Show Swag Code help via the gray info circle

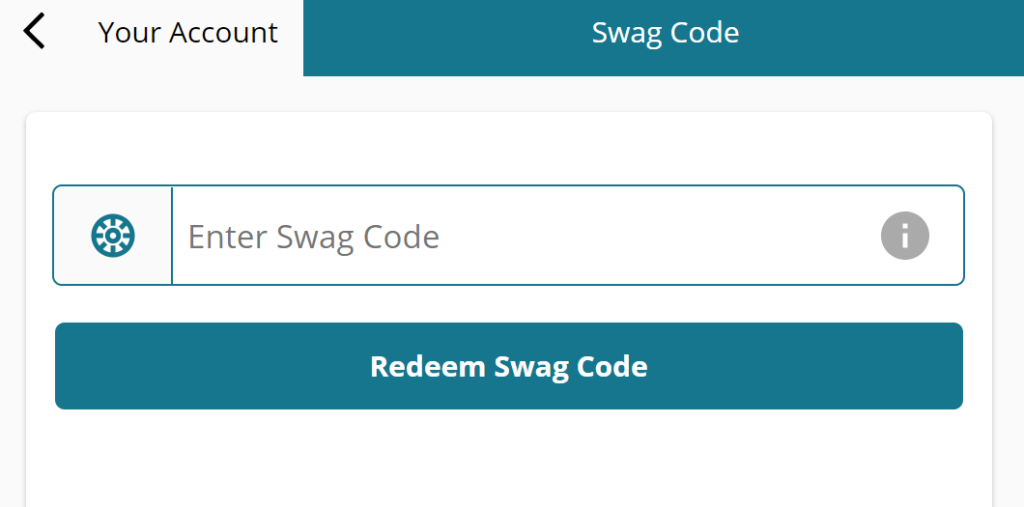(904, 235)
